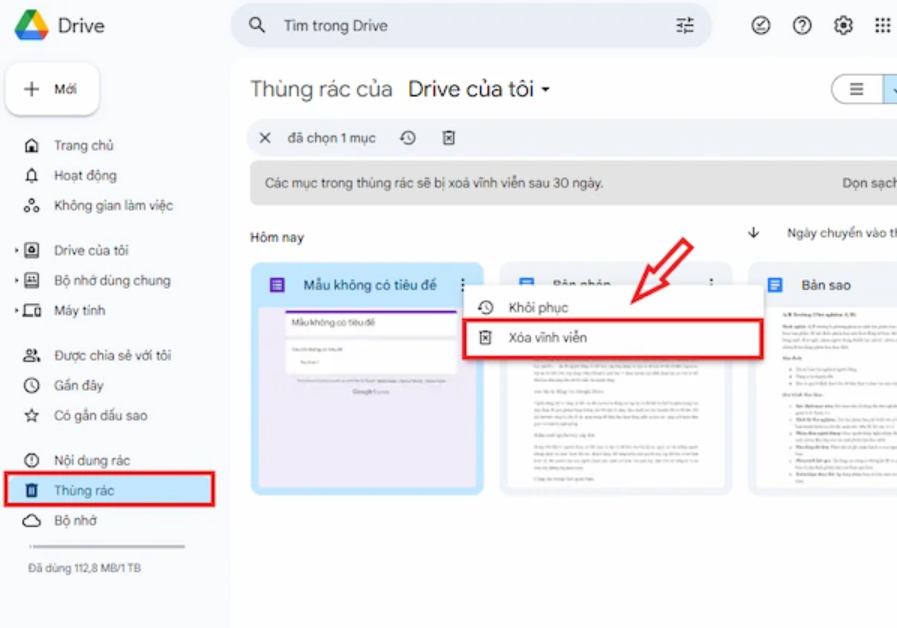Open Settings gear menu
The height and width of the screenshot is (628, 897).
point(843,25)
